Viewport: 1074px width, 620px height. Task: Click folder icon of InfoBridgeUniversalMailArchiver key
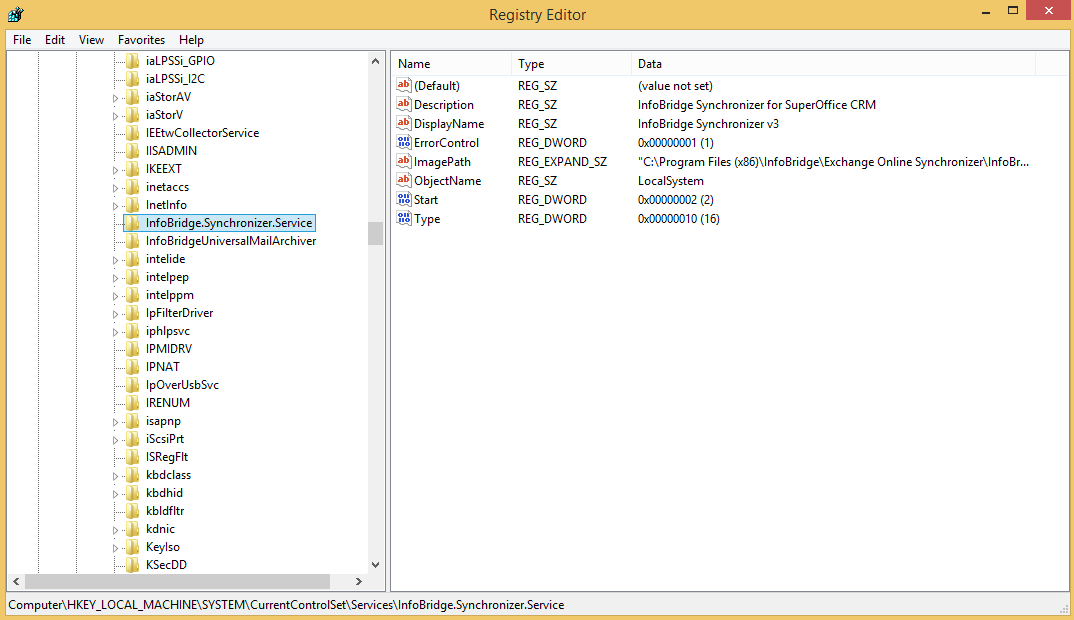(133, 240)
